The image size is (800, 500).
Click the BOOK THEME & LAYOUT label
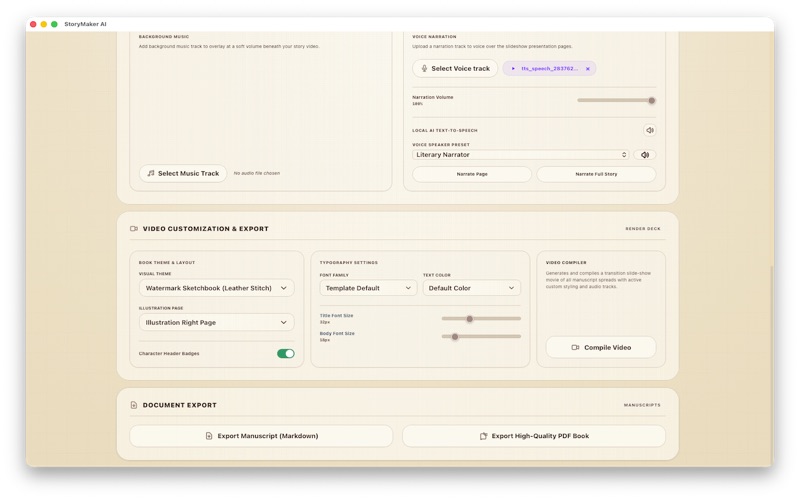point(167,263)
